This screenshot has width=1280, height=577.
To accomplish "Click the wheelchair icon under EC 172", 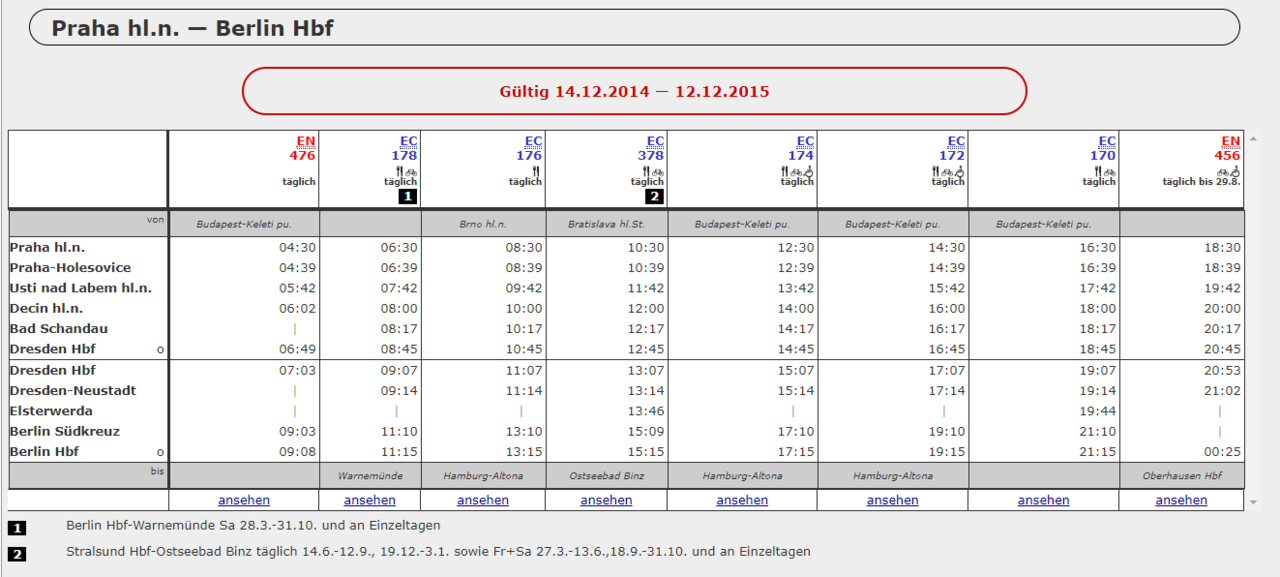I will (960, 171).
